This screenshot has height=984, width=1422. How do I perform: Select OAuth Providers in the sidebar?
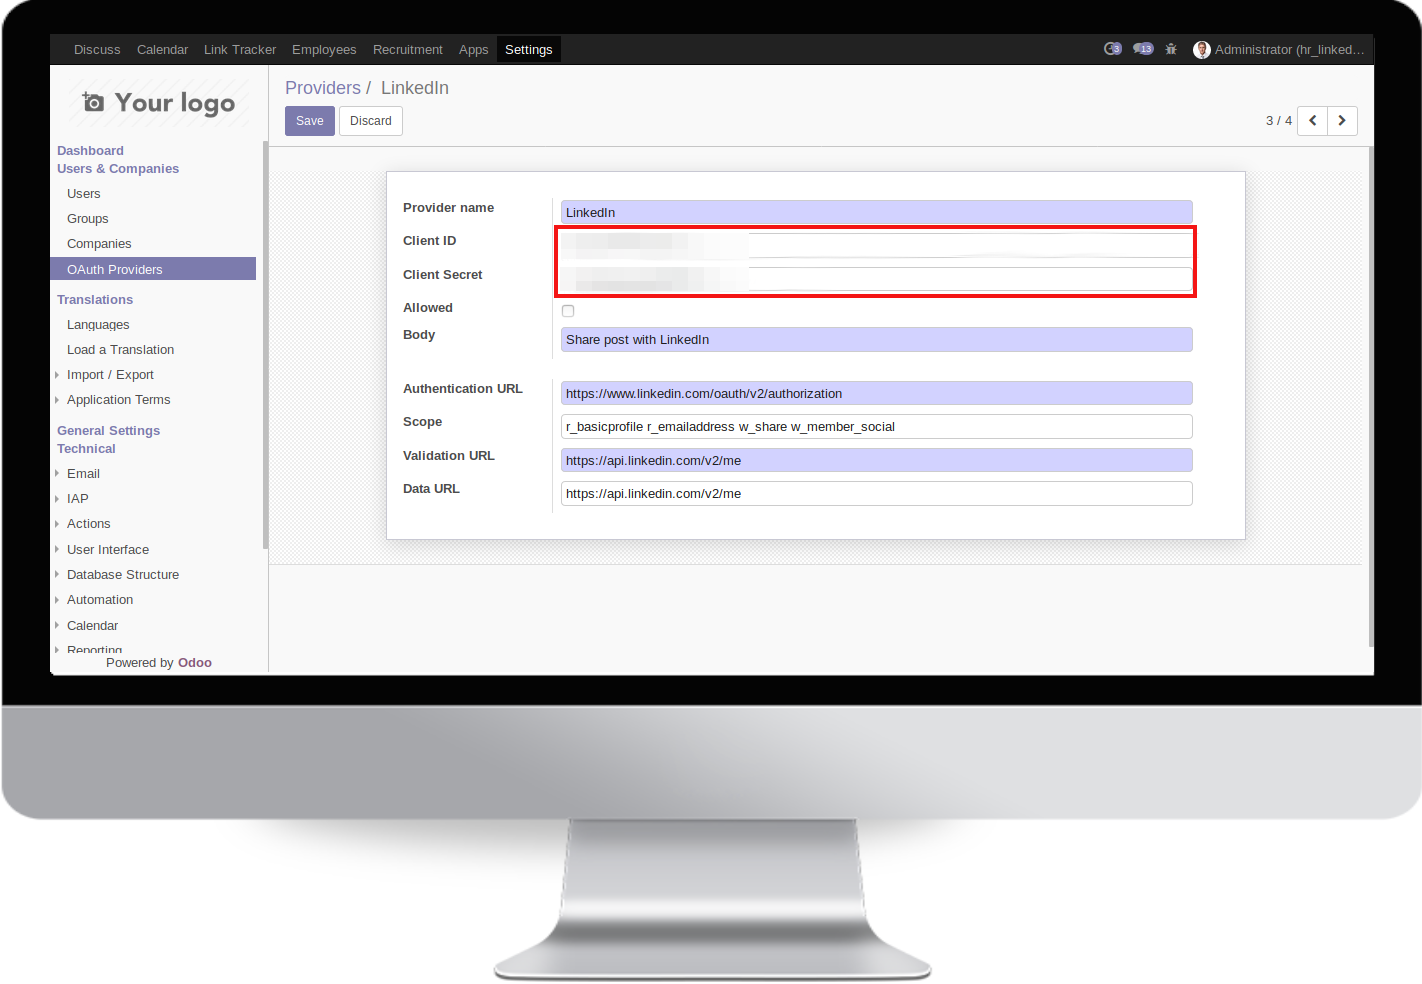153,269
